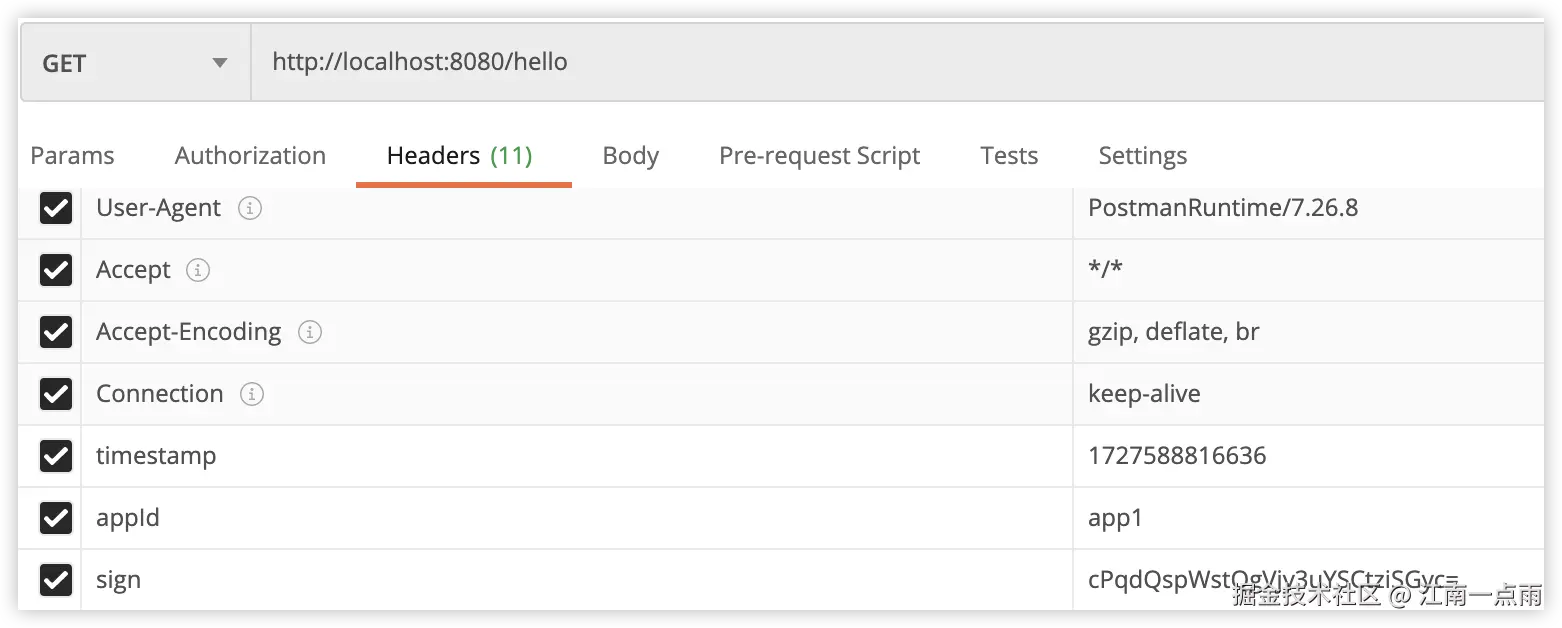Disable the sign header checkbox
Viewport: 1562px width, 628px height.
(x=55, y=580)
